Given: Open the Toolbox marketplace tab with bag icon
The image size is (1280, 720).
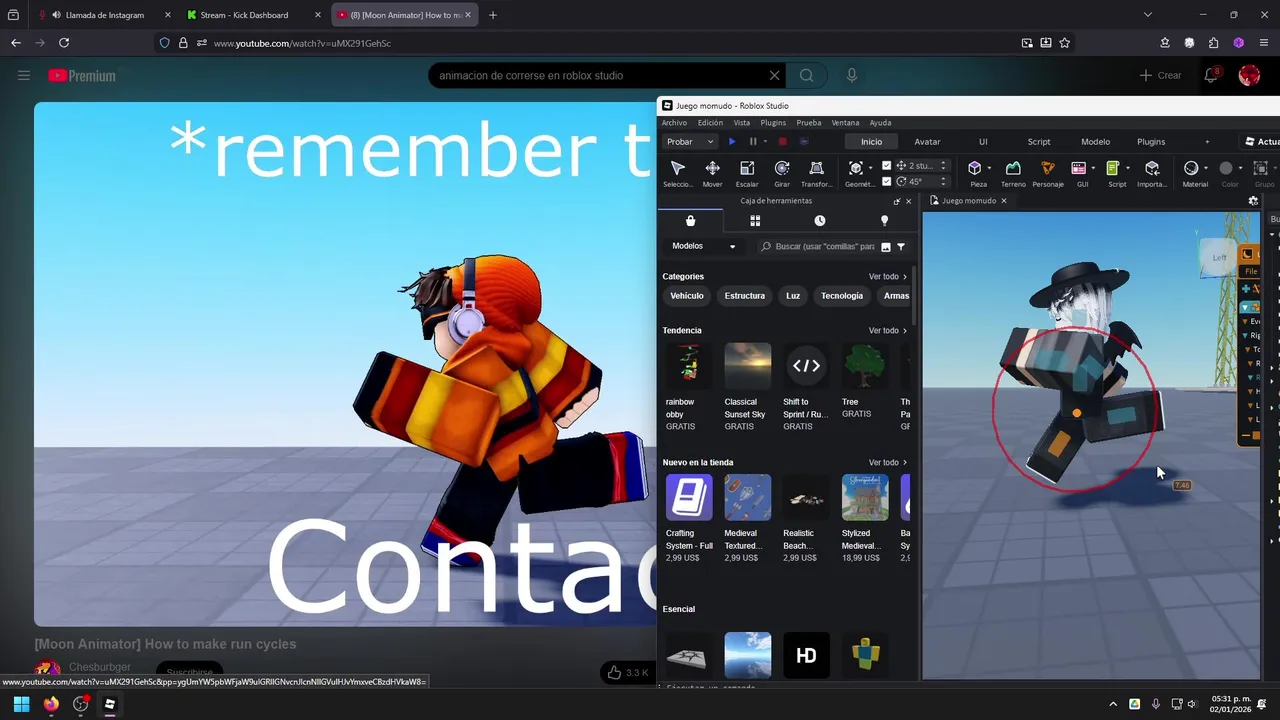Looking at the screenshot, I should click(690, 221).
